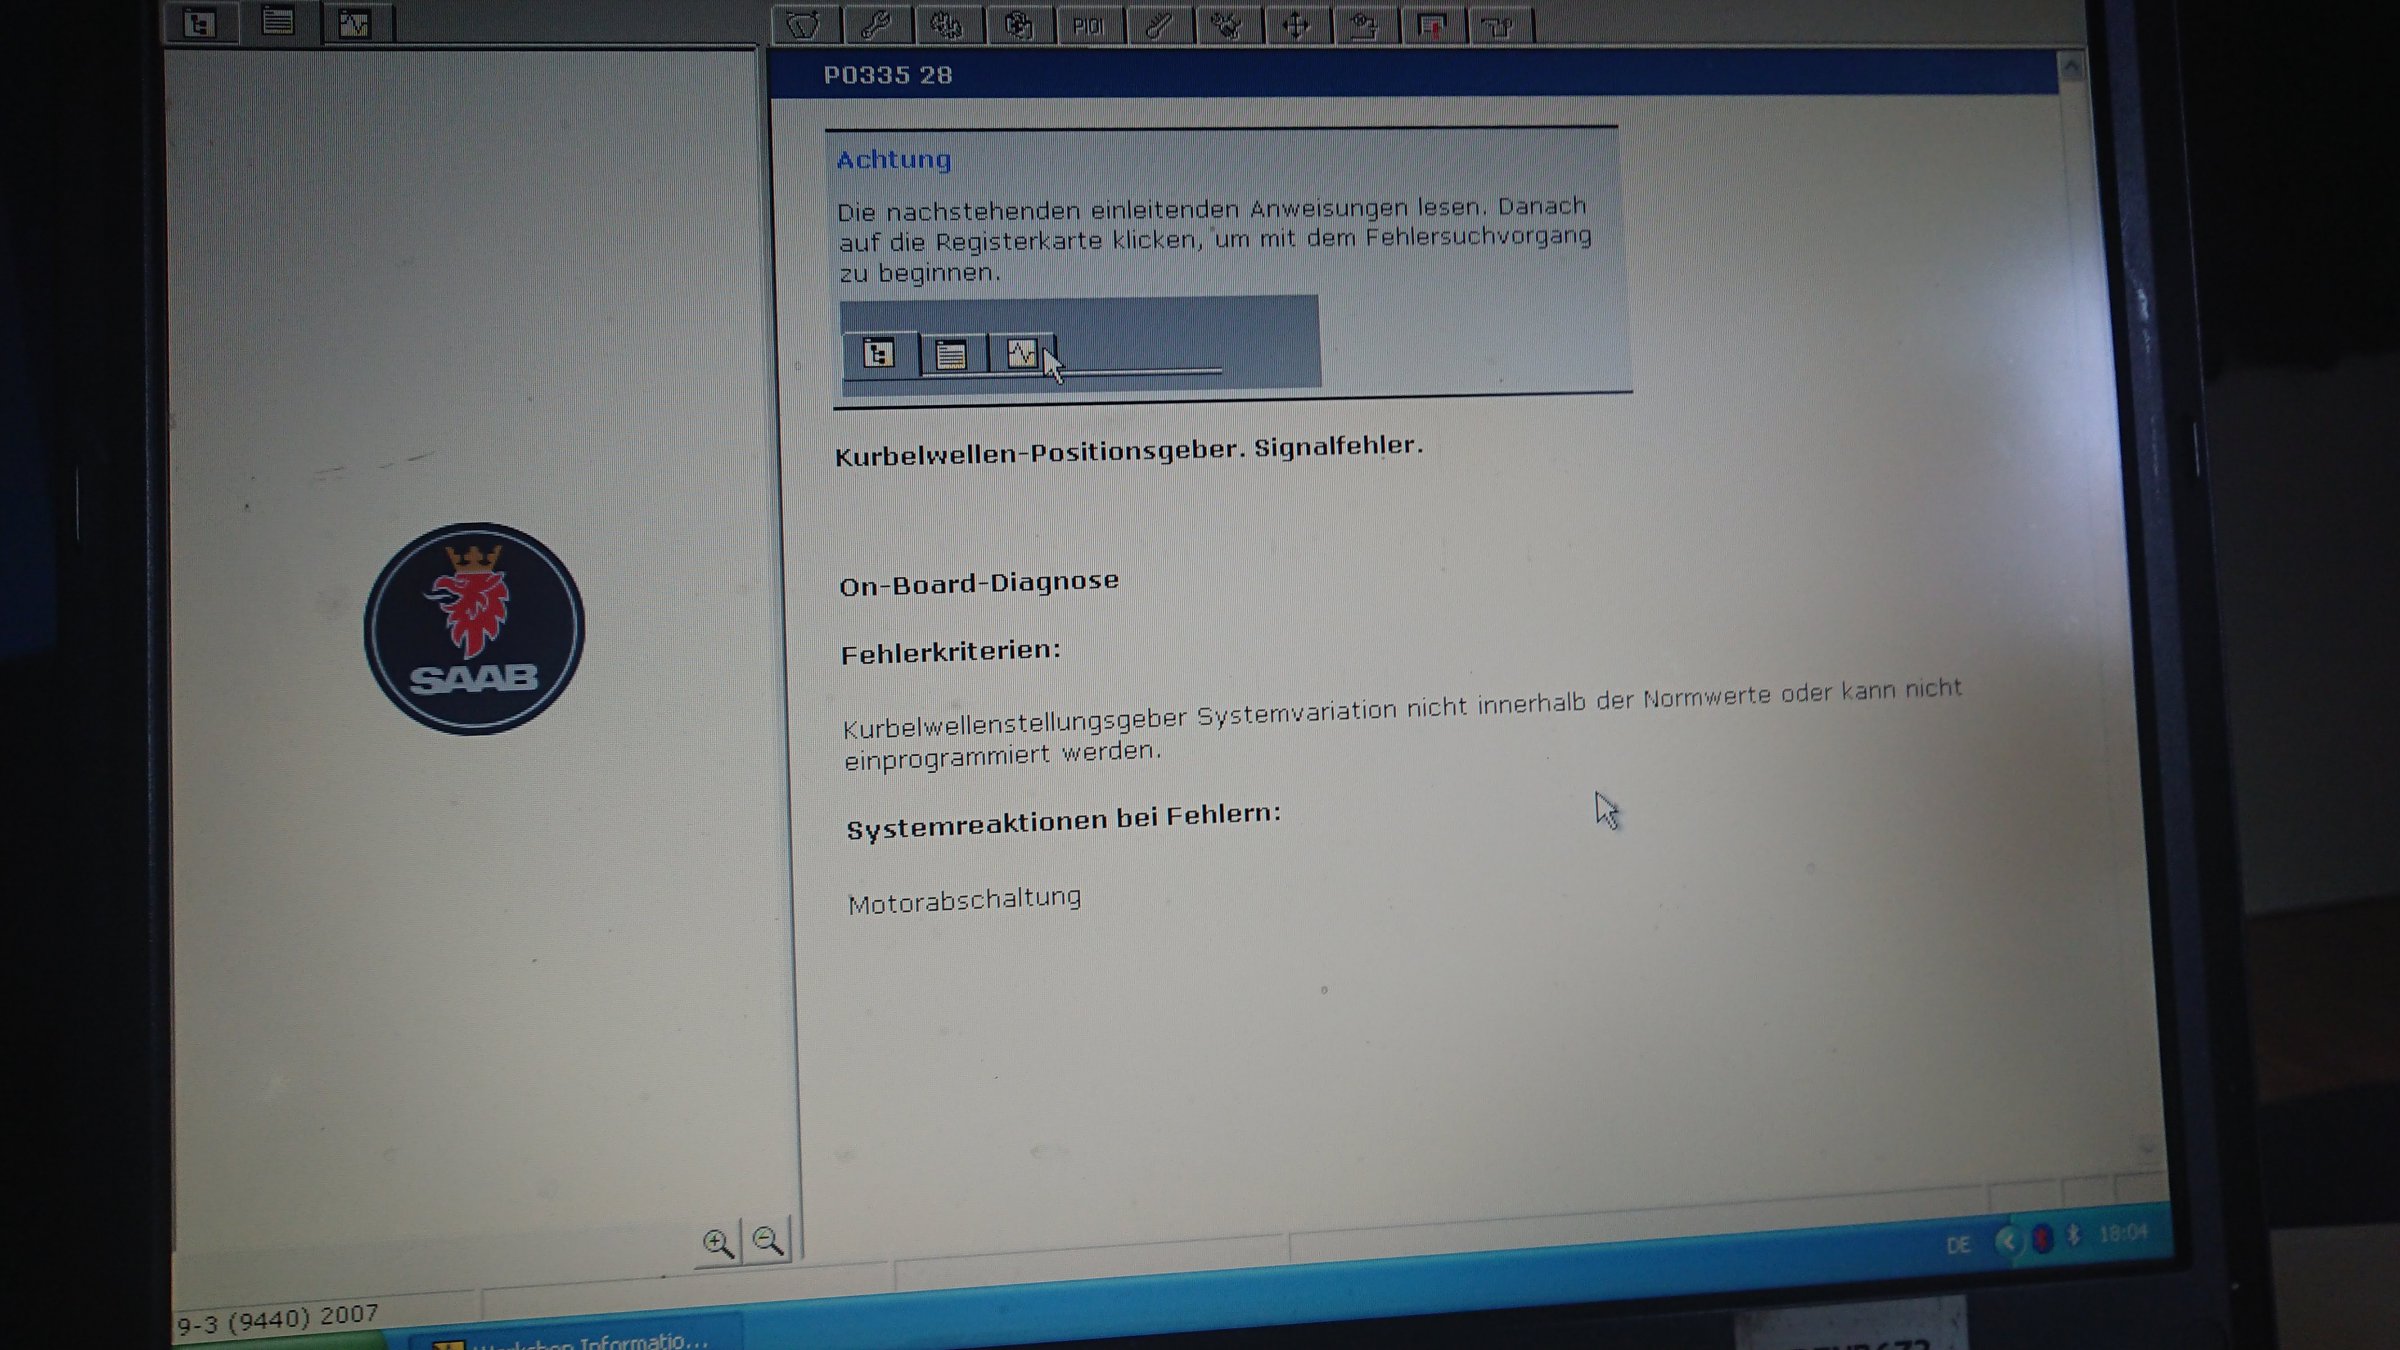Click the four-way arrows toolbar icon
Viewport: 2400px width, 1350px height.
click(1296, 25)
